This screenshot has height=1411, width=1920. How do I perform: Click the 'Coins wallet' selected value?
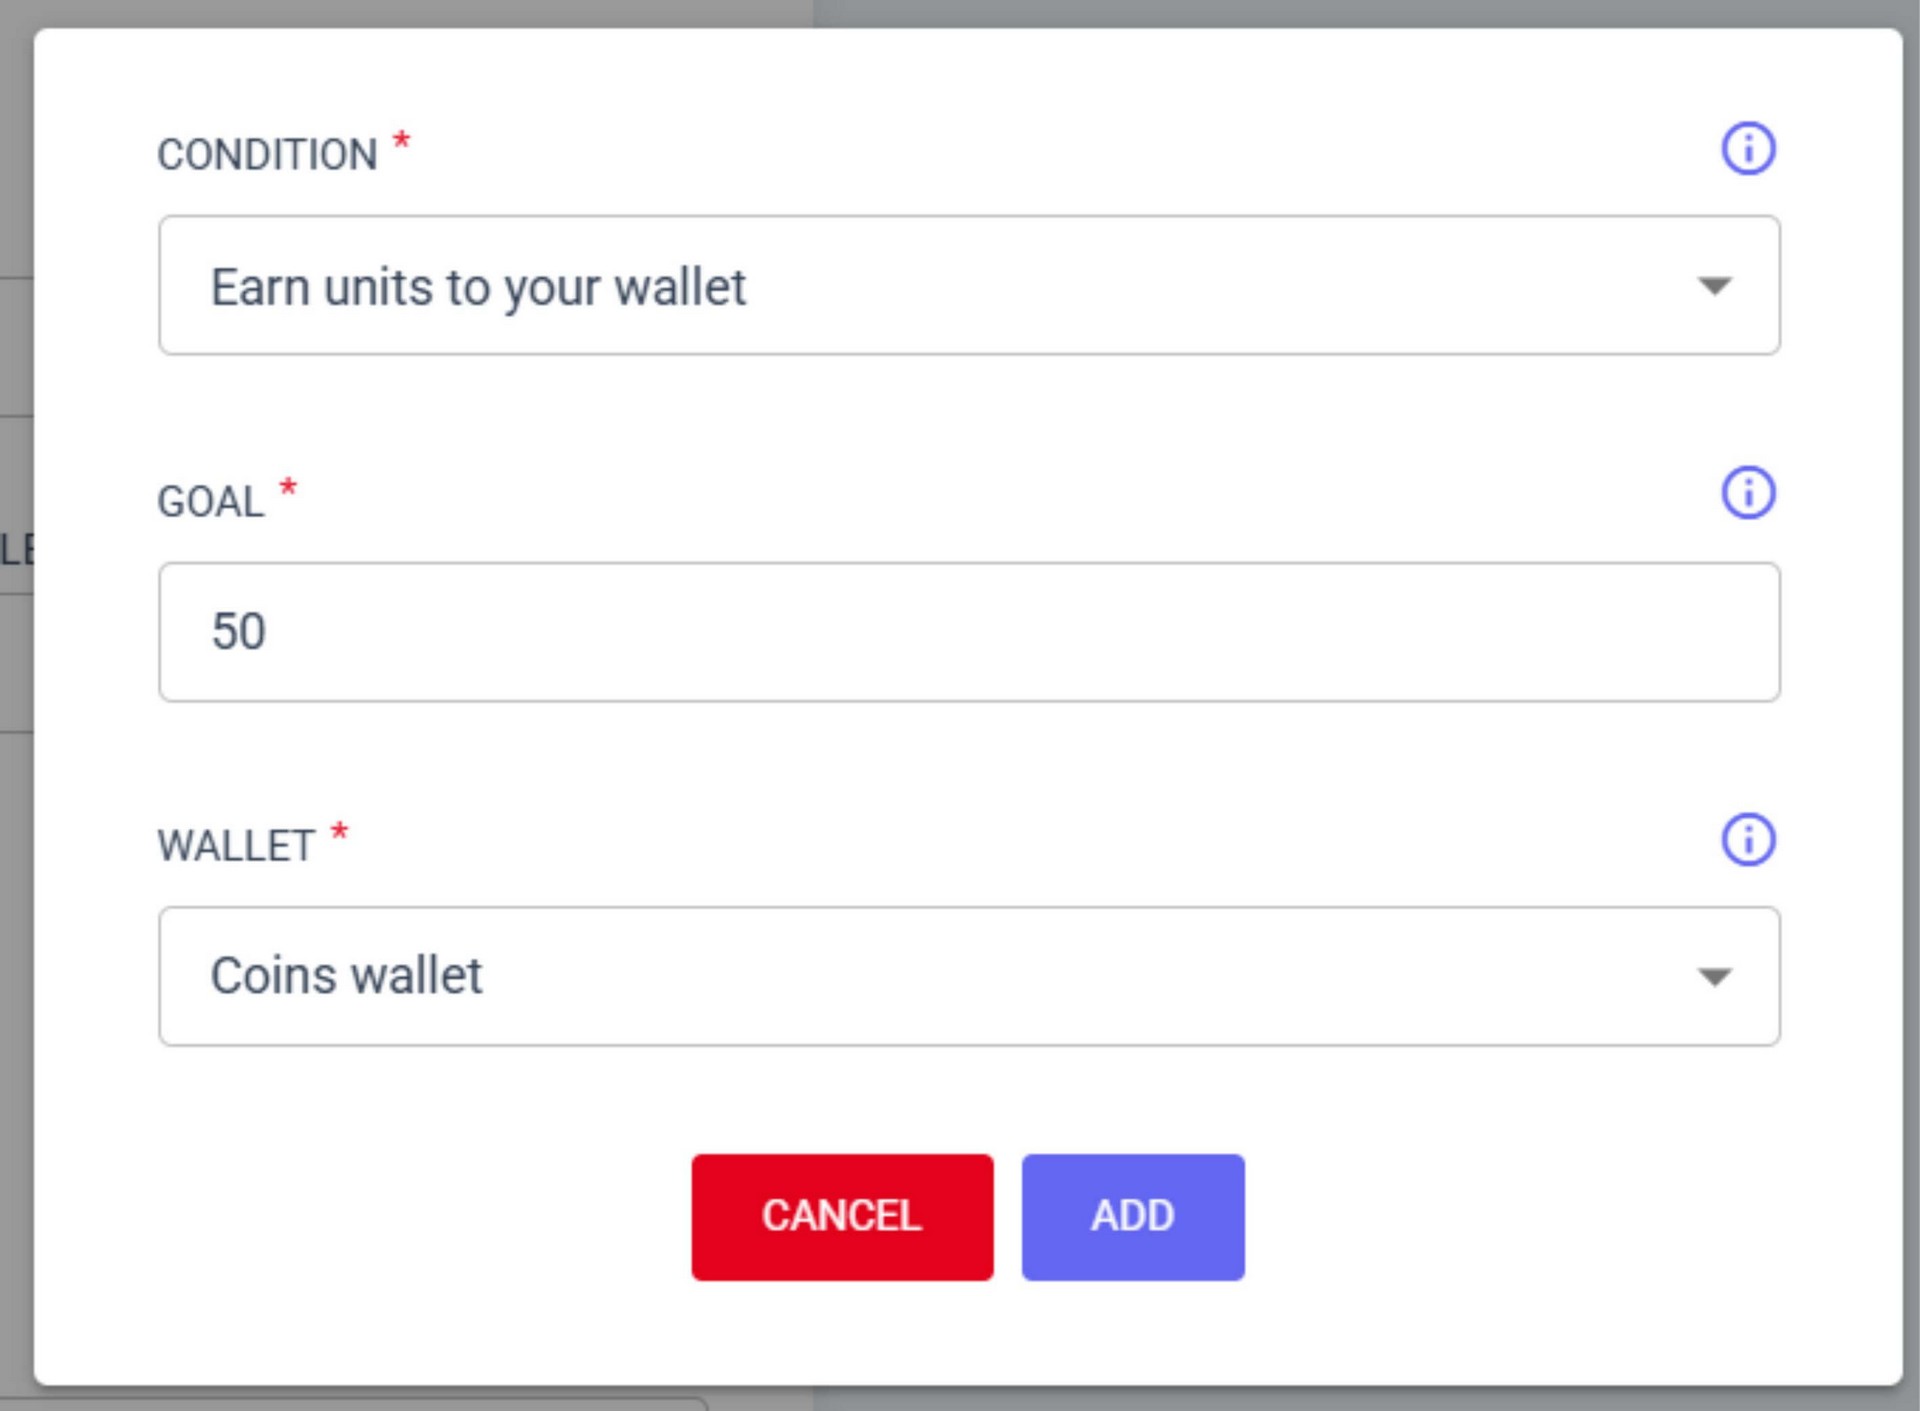346,976
